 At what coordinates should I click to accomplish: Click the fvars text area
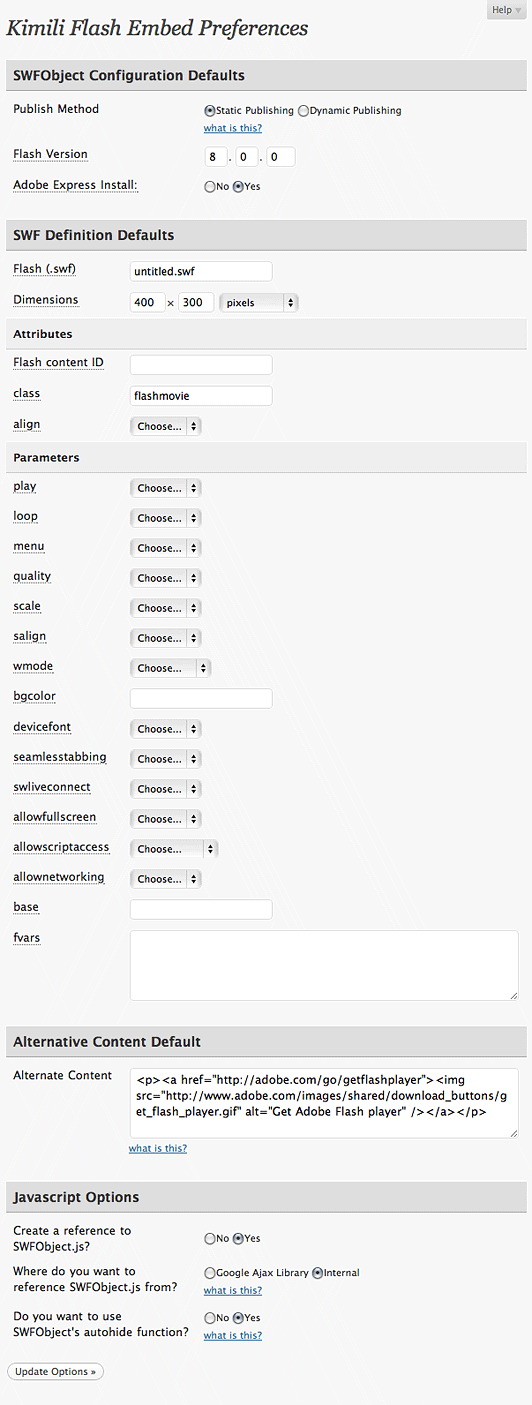click(324, 965)
